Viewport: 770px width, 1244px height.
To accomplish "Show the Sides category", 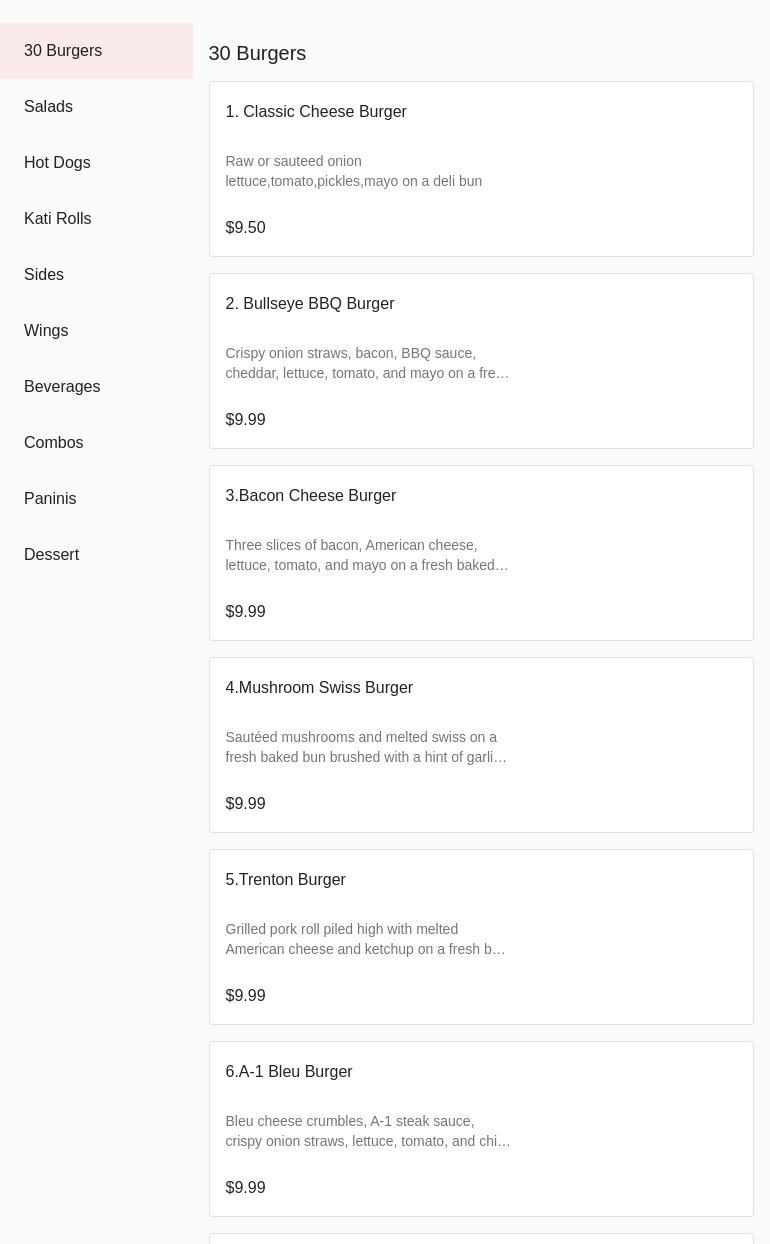I will [x=44, y=275].
